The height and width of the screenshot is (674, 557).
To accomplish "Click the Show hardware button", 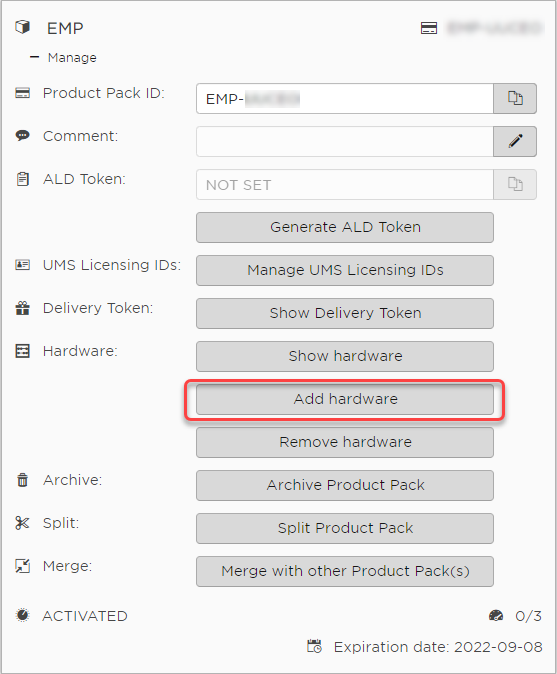I will [345, 356].
